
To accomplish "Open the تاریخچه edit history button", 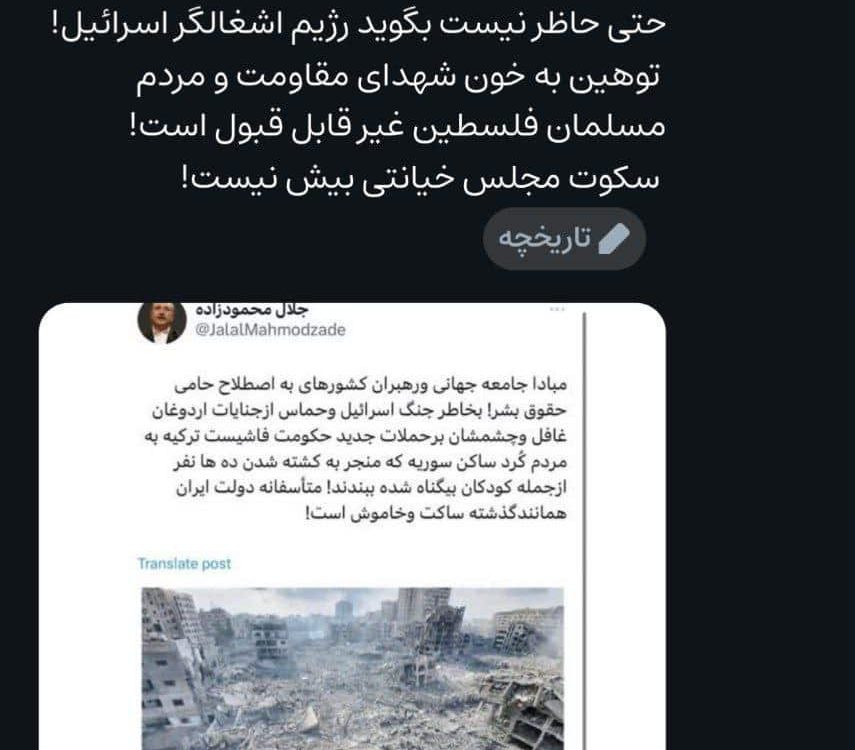I will point(564,239).
